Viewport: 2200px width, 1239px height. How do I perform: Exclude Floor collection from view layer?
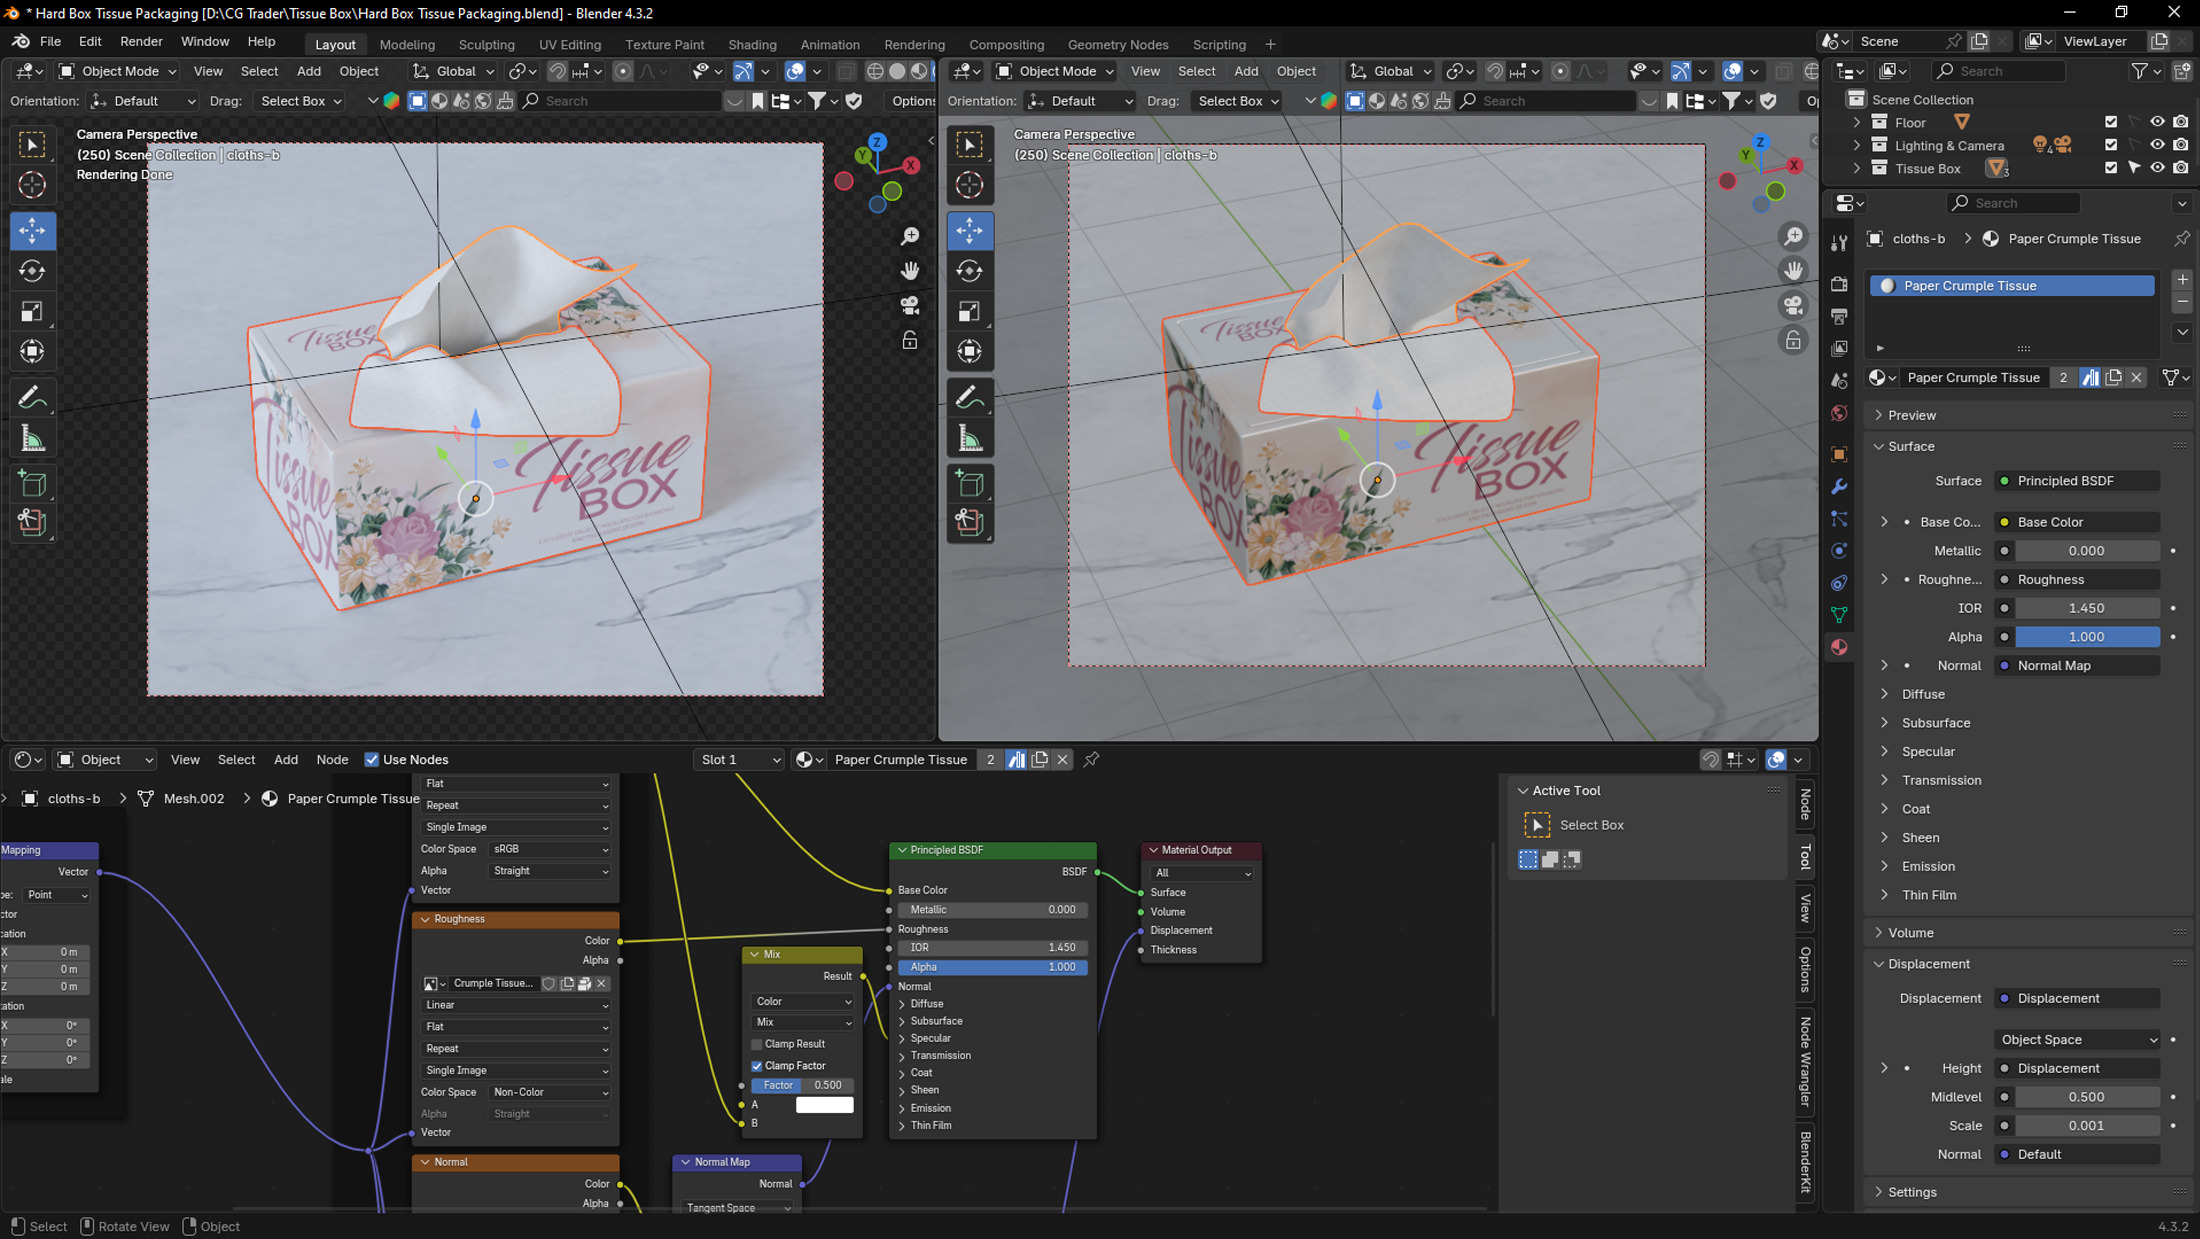[x=2111, y=122]
